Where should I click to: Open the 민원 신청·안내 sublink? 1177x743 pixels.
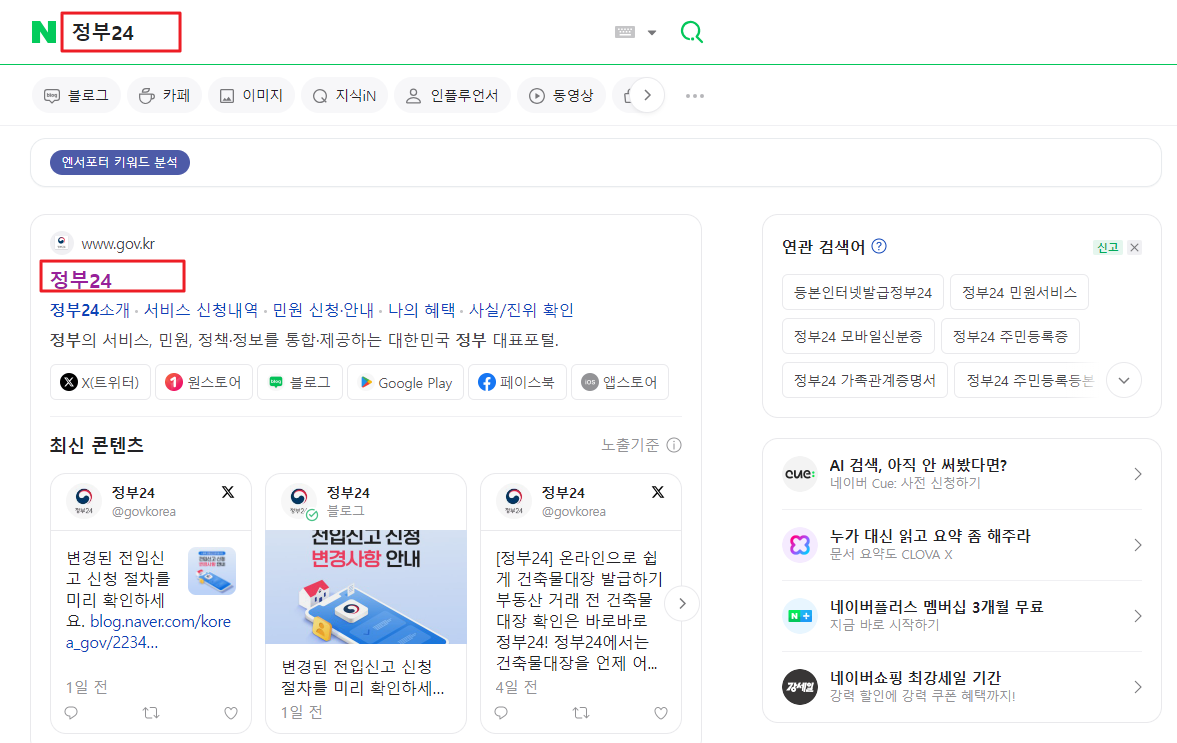[x=324, y=310]
